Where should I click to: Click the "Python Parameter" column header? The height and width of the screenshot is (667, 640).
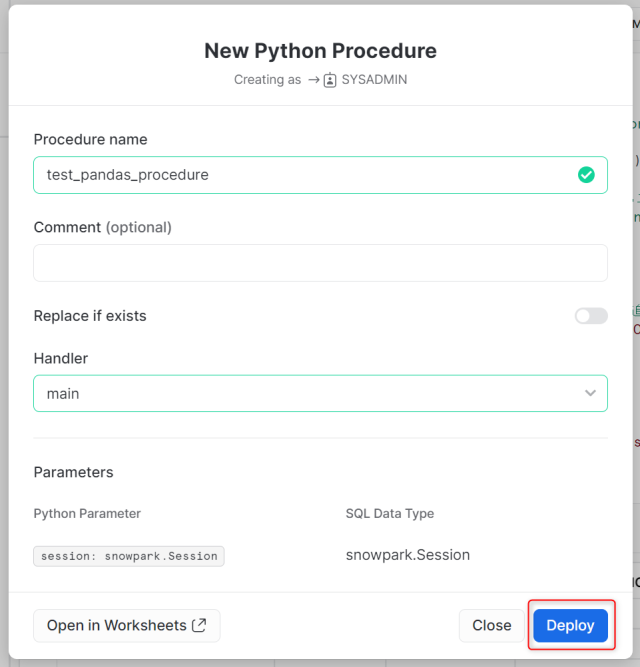pyautogui.click(x=87, y=513)
